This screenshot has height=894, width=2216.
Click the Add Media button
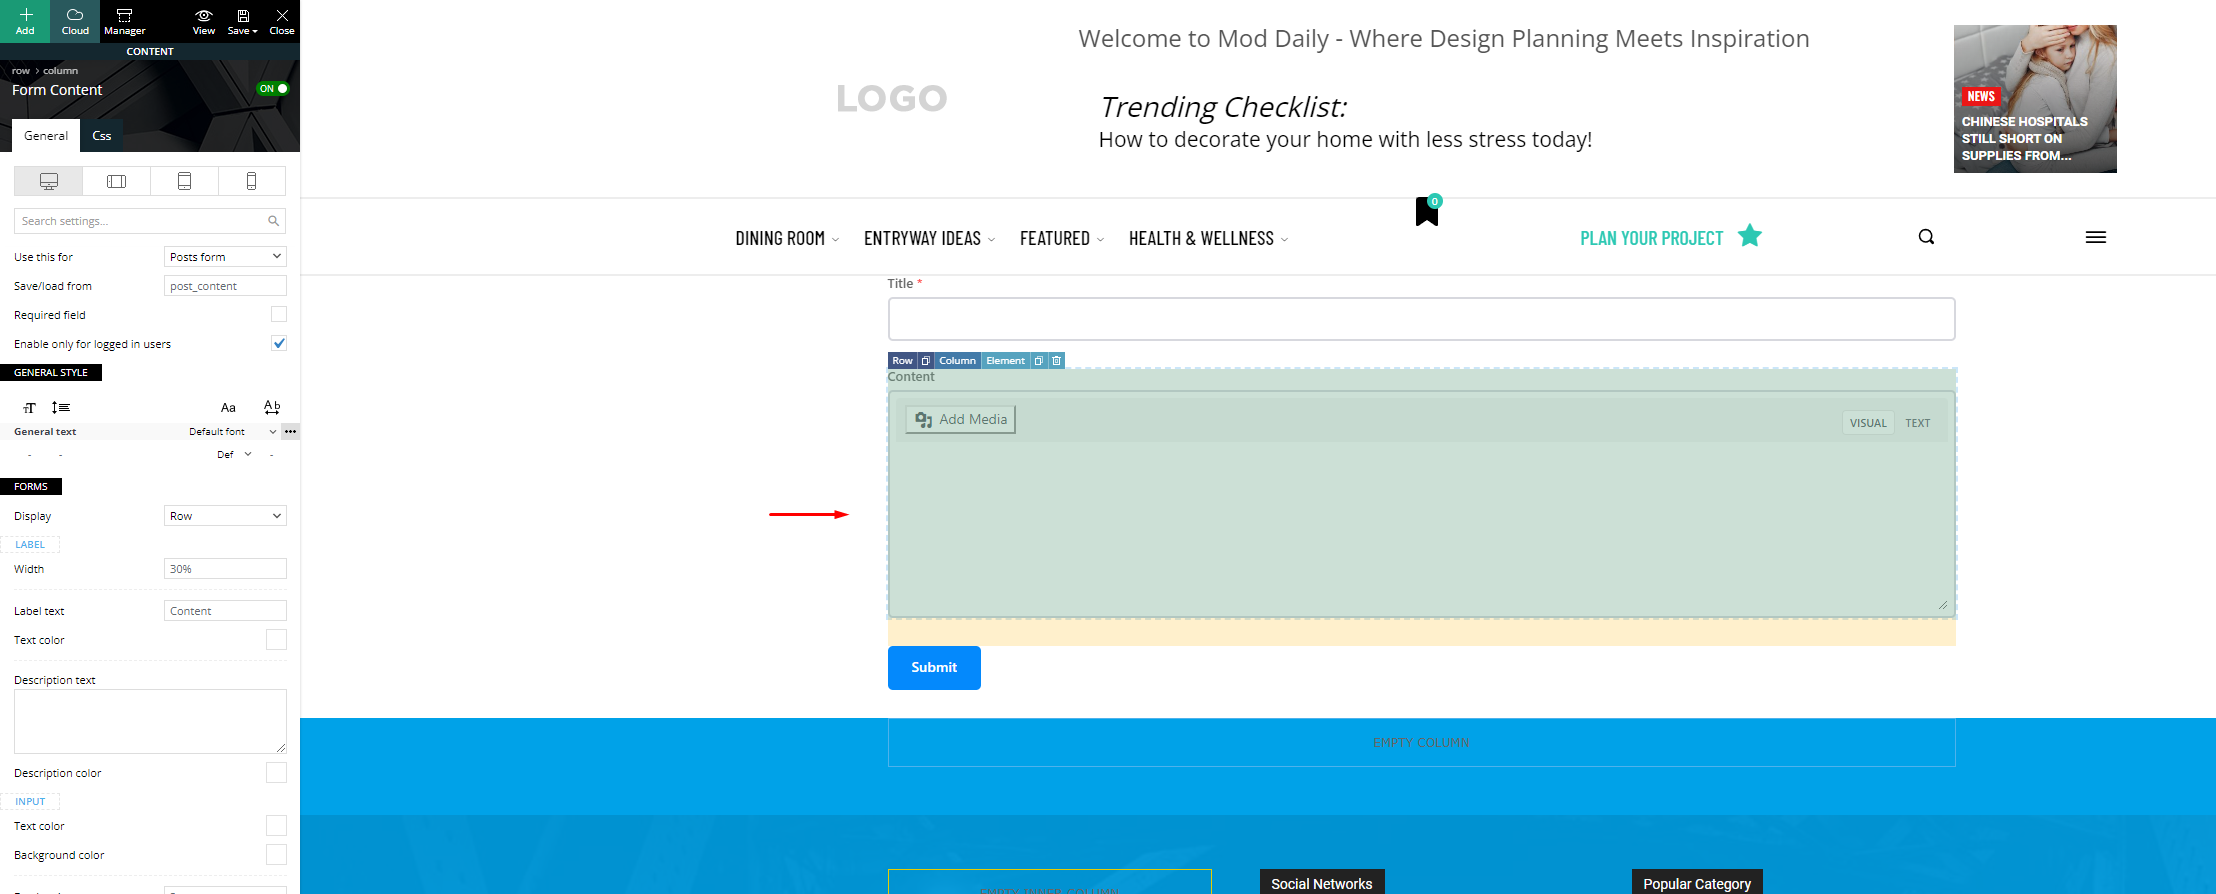click(960, 420)
